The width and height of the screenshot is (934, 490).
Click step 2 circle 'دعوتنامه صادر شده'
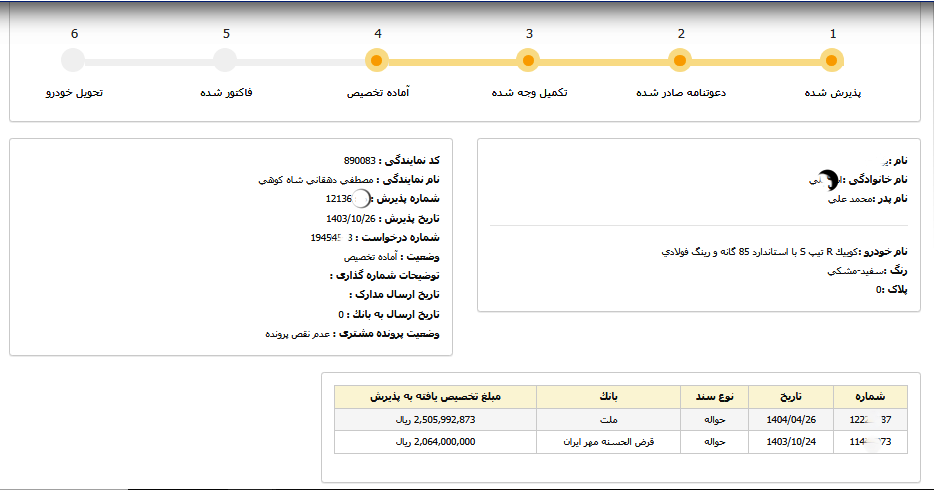click(680, 61)
